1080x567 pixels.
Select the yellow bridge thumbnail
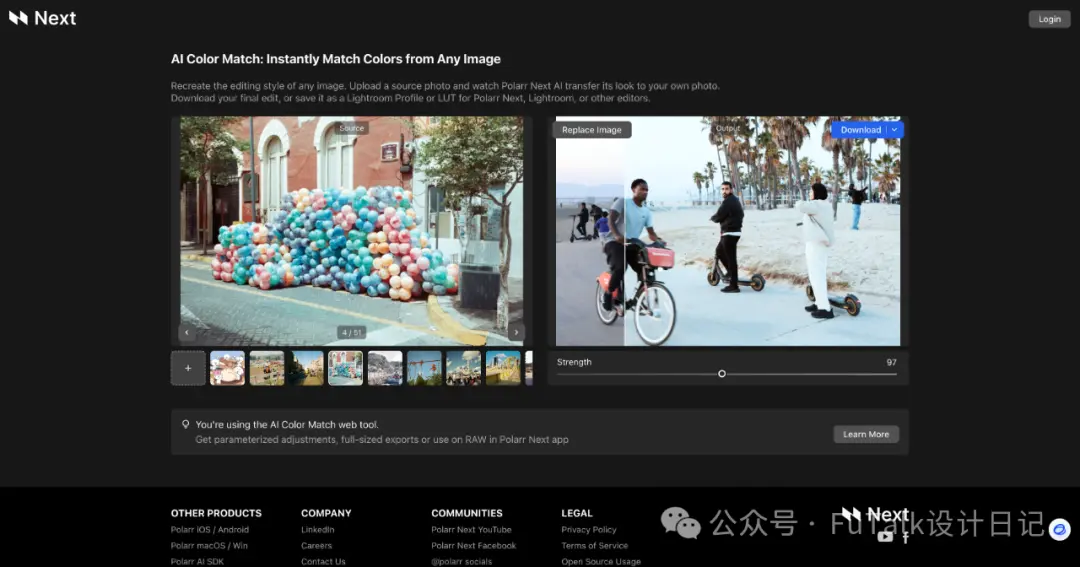[503, 368]
